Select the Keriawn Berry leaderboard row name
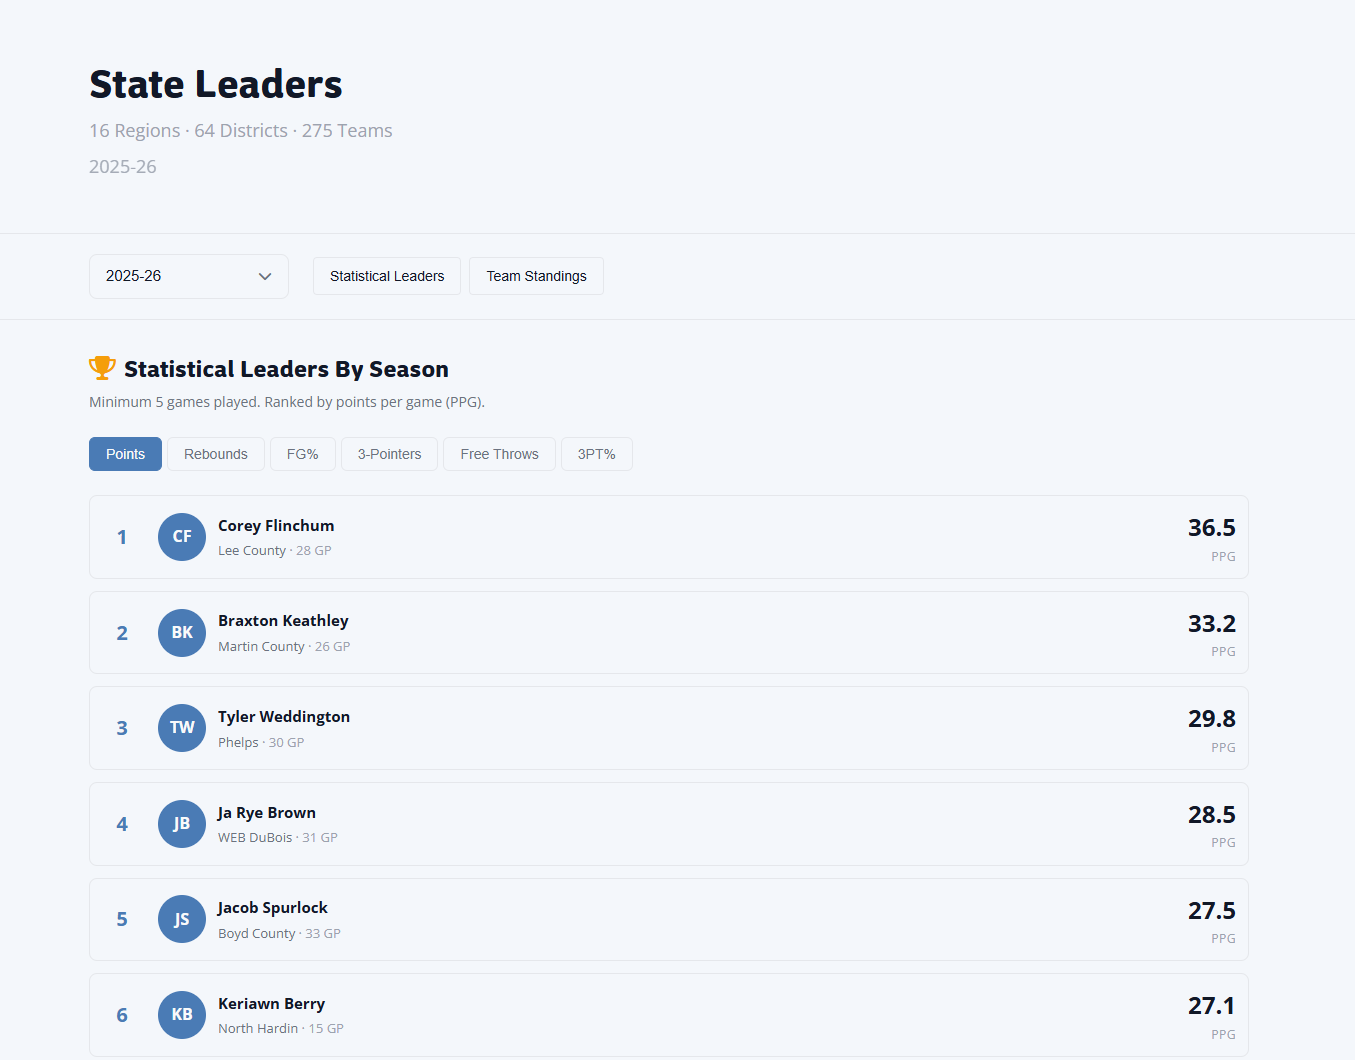 [271, 1004]
